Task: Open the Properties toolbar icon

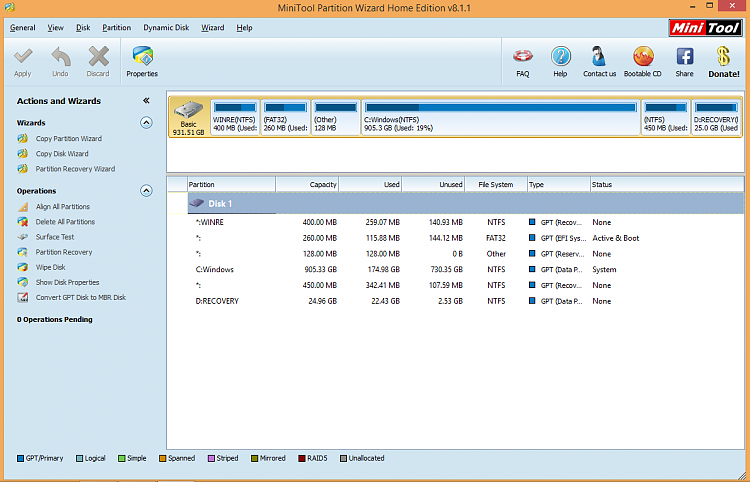Action: [143, 57]
